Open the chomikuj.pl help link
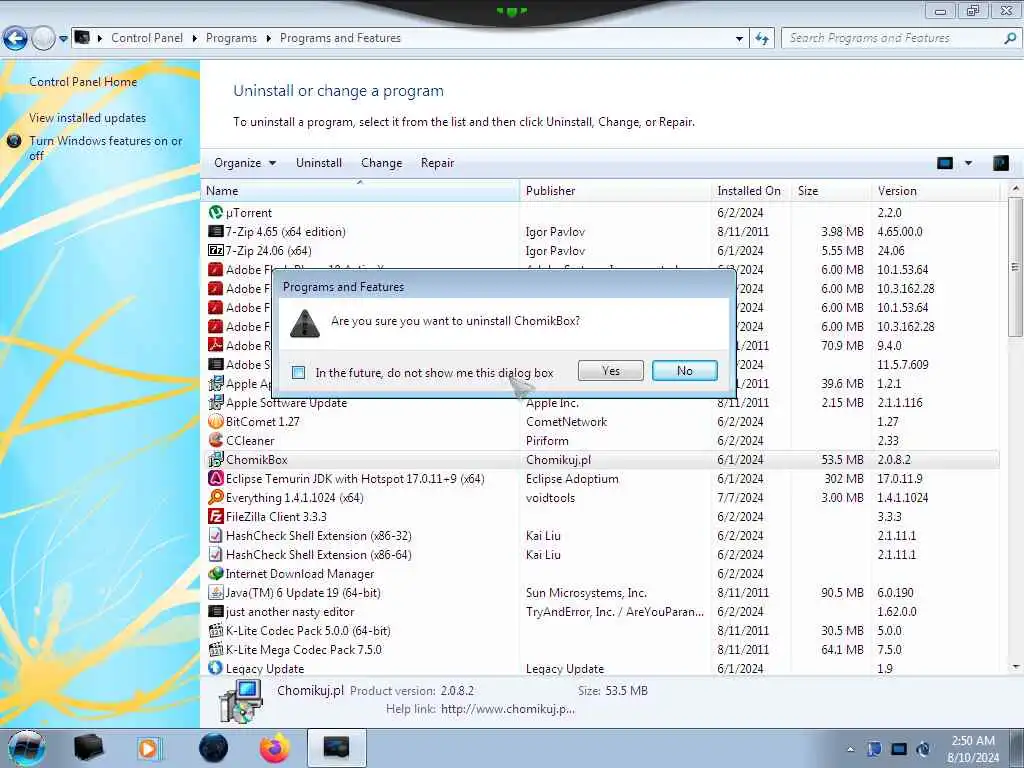 [507, 709]
